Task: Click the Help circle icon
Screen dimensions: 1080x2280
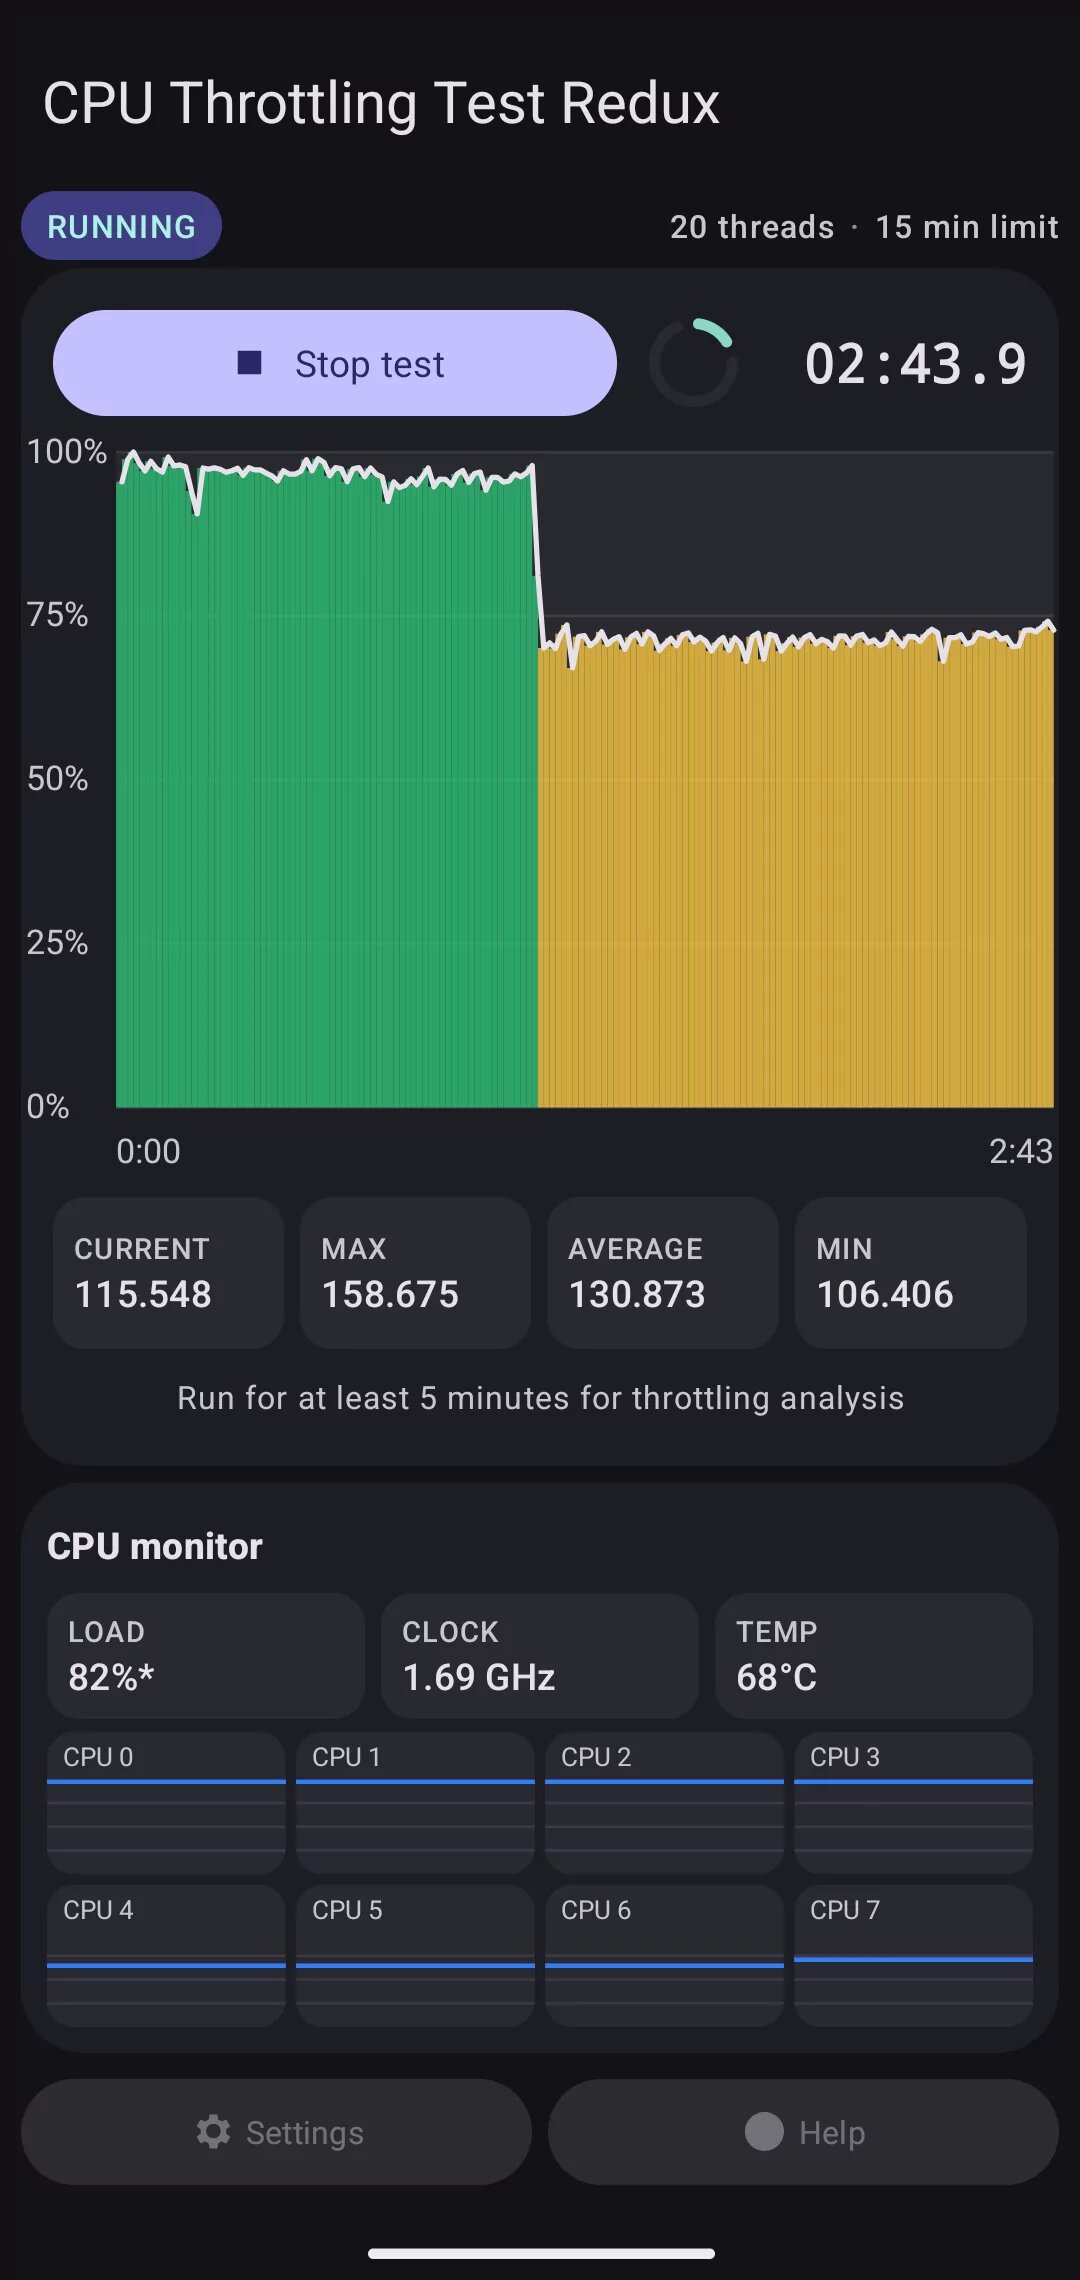Action: [x=764, y=2131]
